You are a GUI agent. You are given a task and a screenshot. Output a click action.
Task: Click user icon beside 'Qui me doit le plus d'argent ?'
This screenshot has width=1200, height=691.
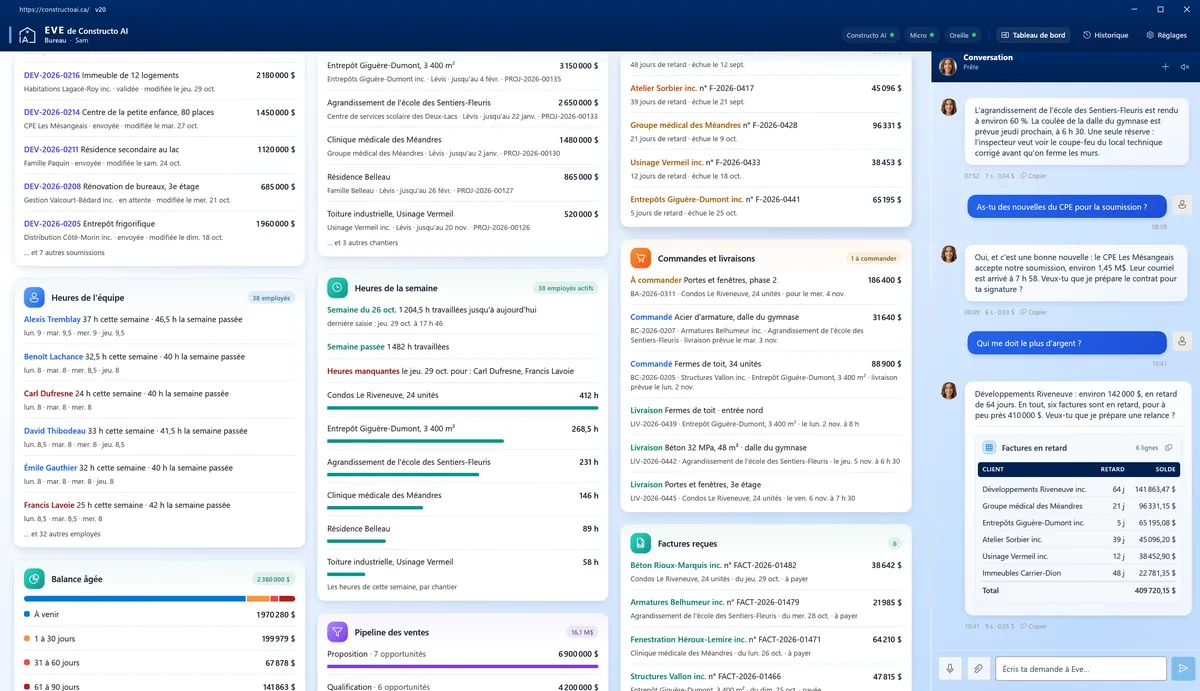click(x=1182, y=342)
